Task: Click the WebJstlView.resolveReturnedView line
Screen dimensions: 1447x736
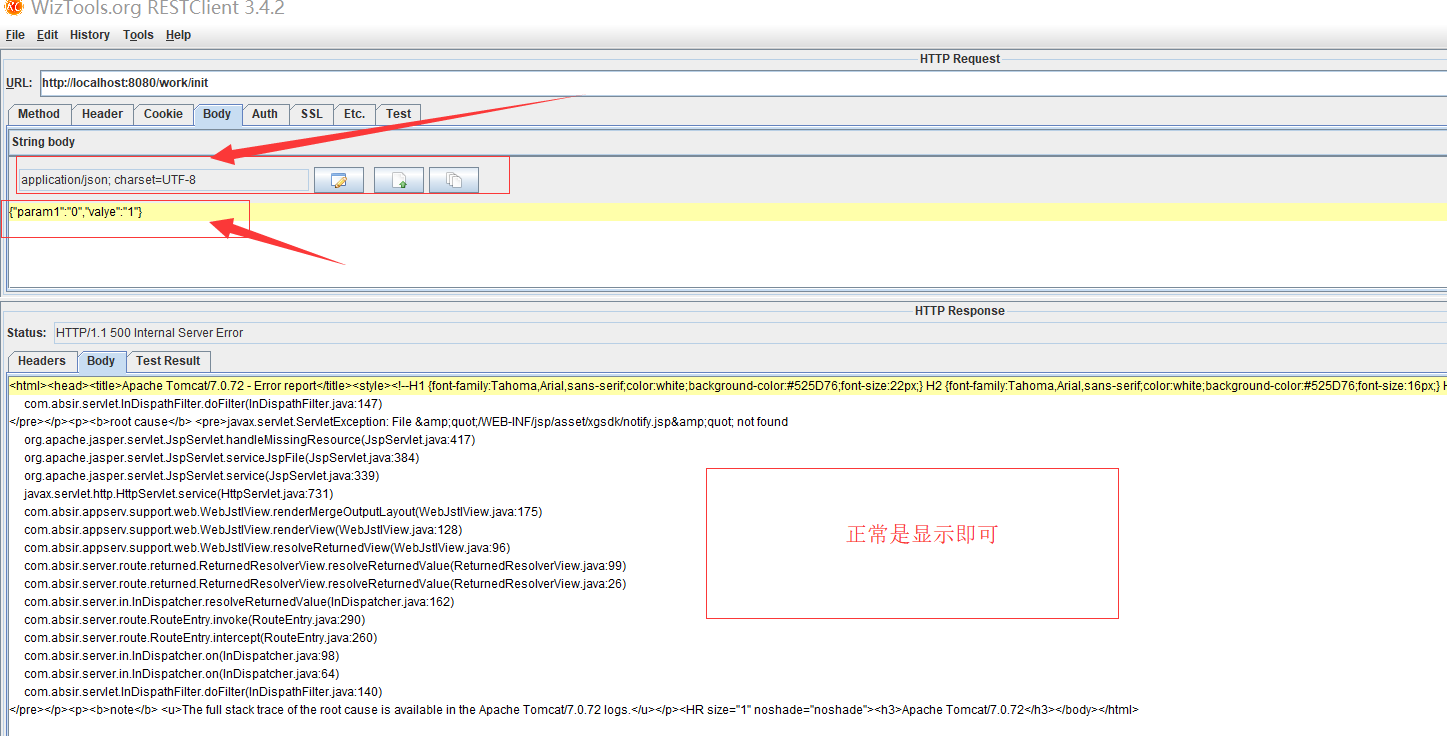Action: [267, 548]
